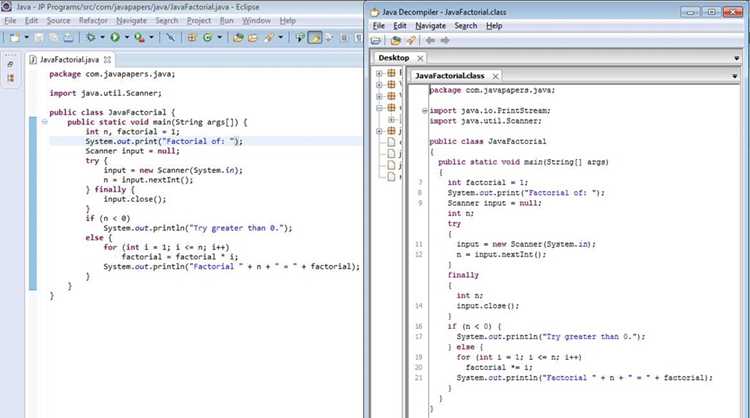Click the Open File icon in Java Decompiler

[x=376, y=41]
